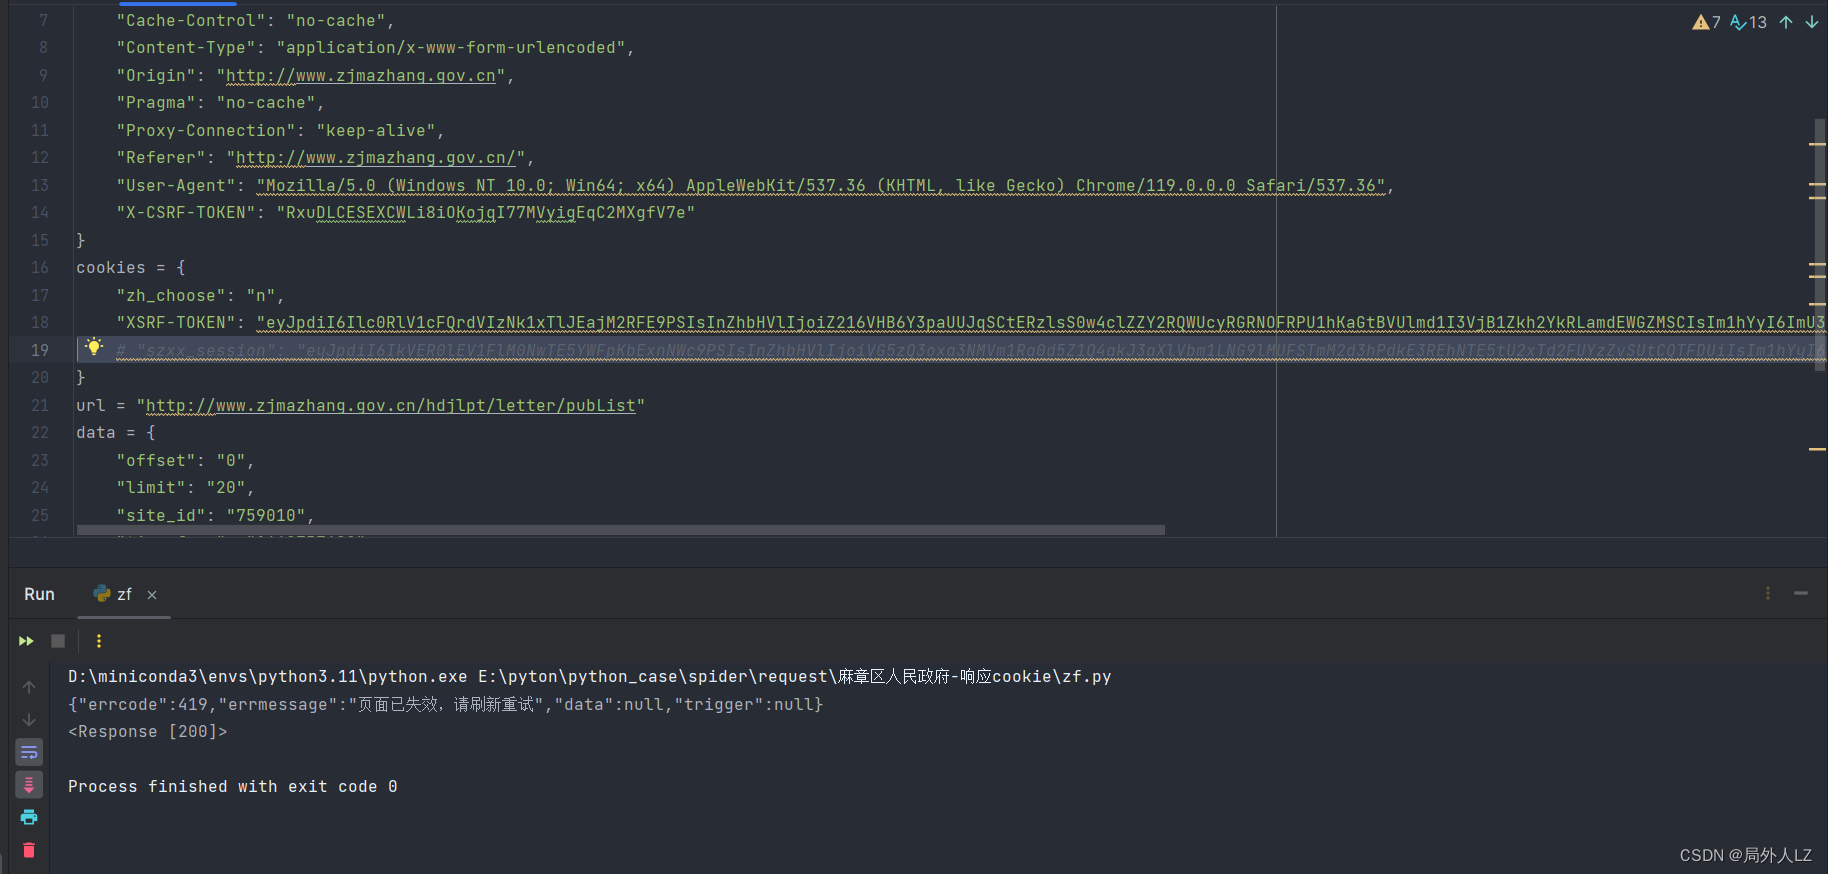Click the "Pragma": "no-cache" line

tap(220, 103)
